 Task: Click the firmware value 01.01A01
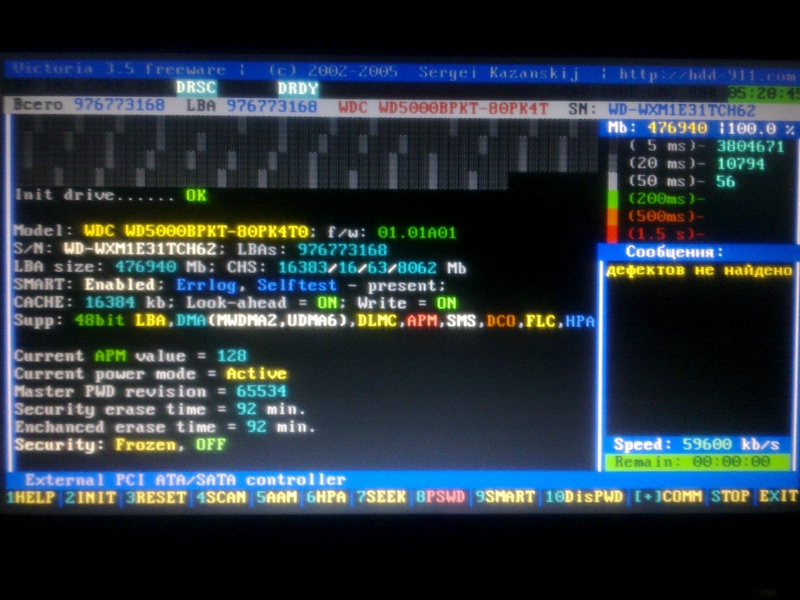[417, 233]
